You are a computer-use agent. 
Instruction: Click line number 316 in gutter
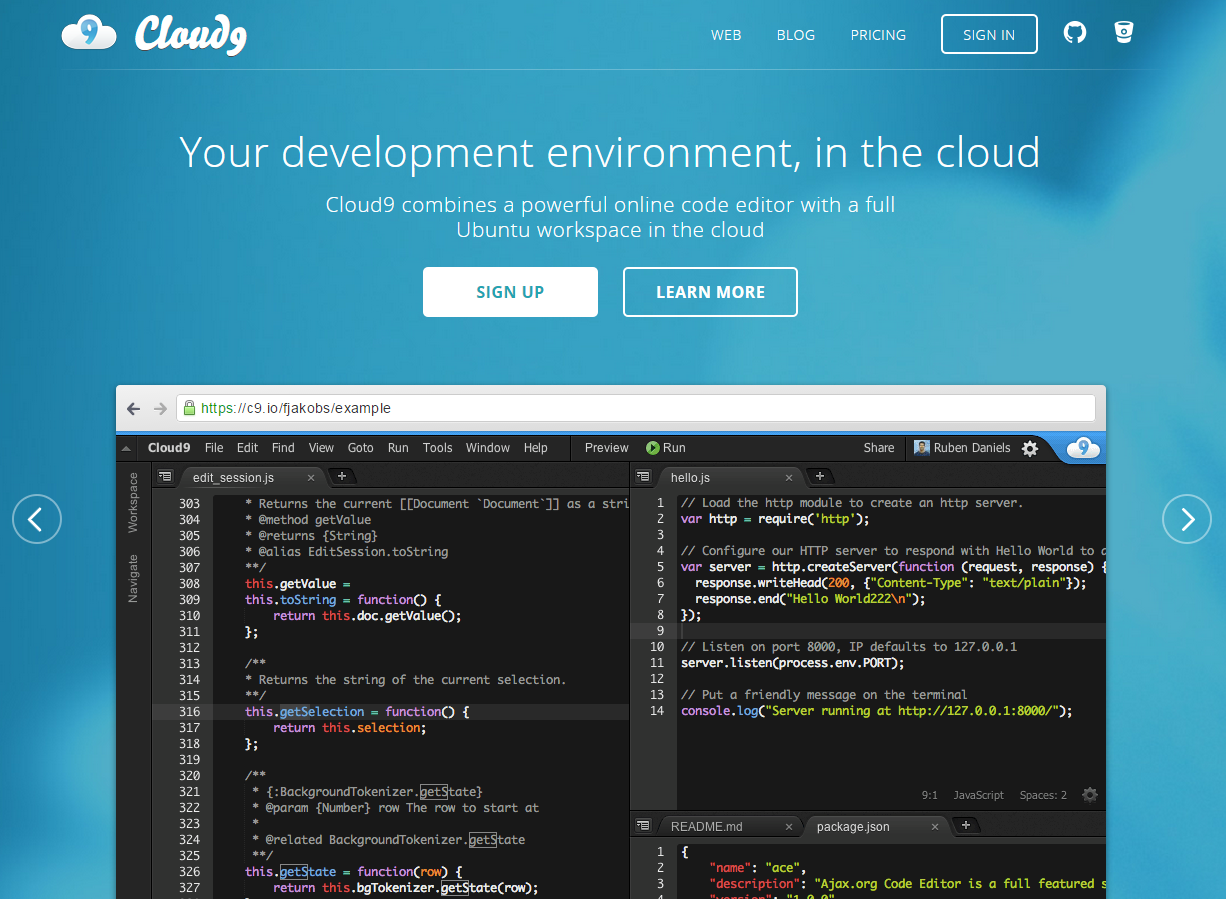pos(189,712)
